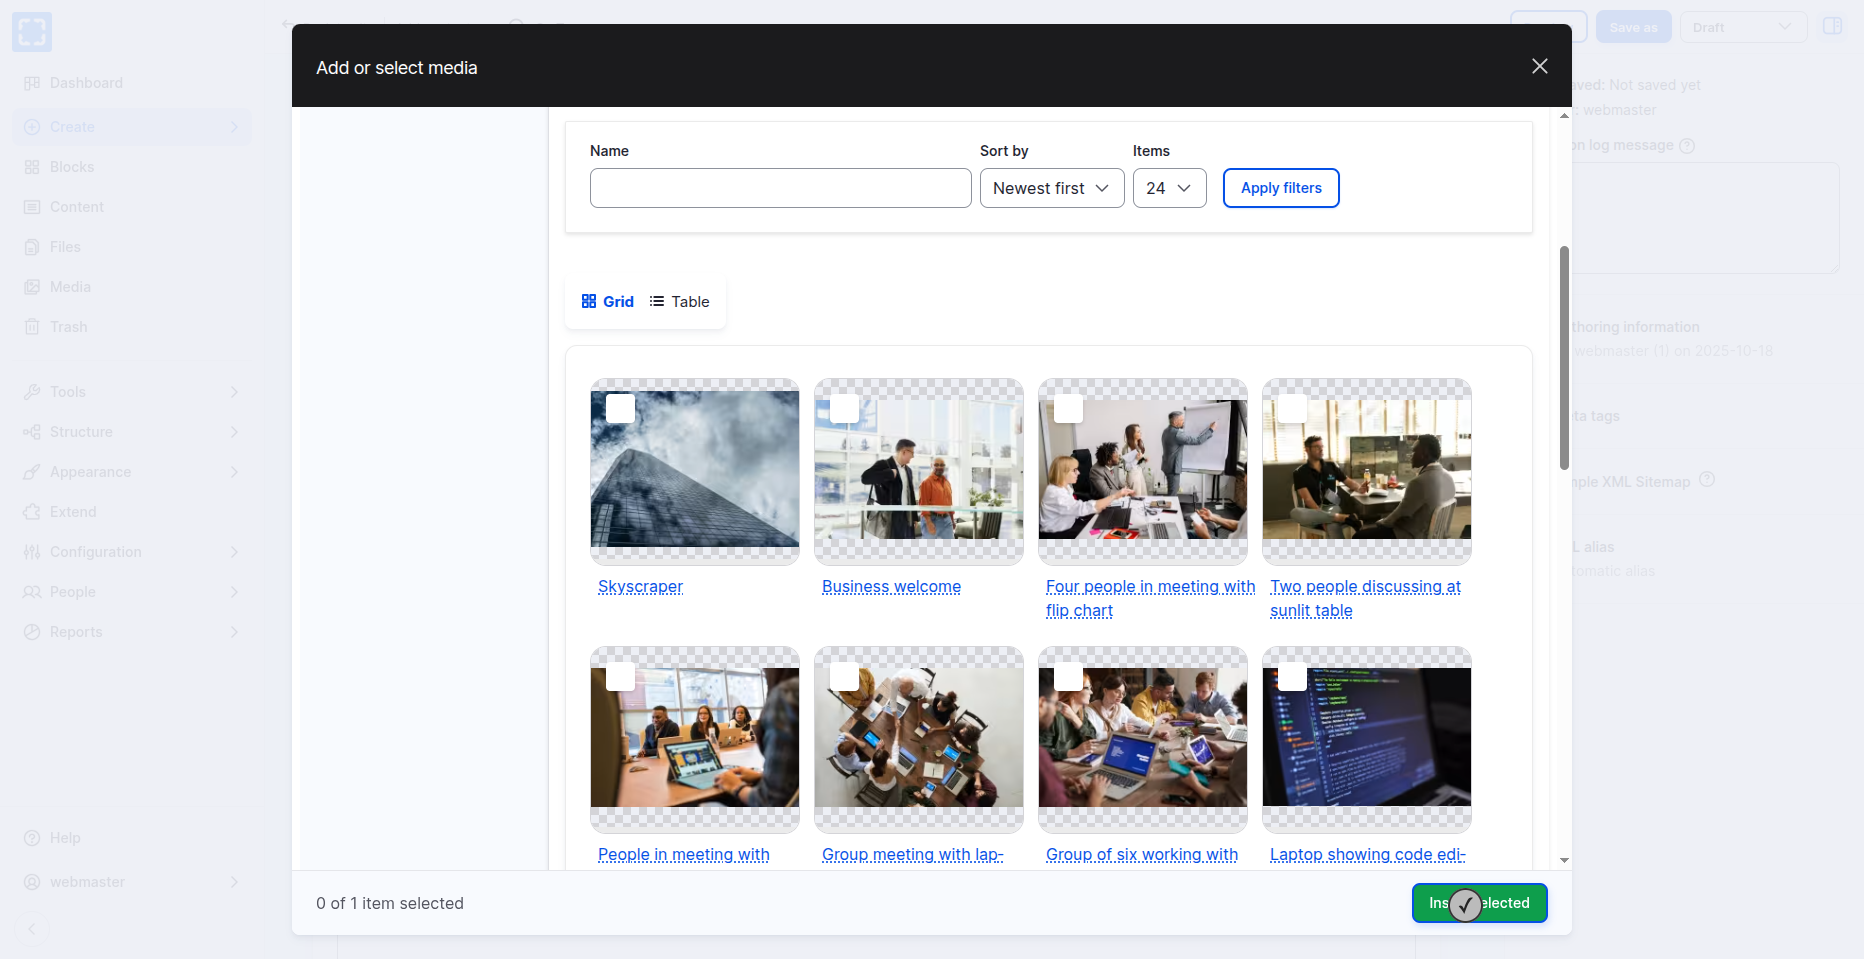Expand the Appearance menu chevron
Image resolution: width=1864 pixels, height=959 pixels.
tap(234, 472)
